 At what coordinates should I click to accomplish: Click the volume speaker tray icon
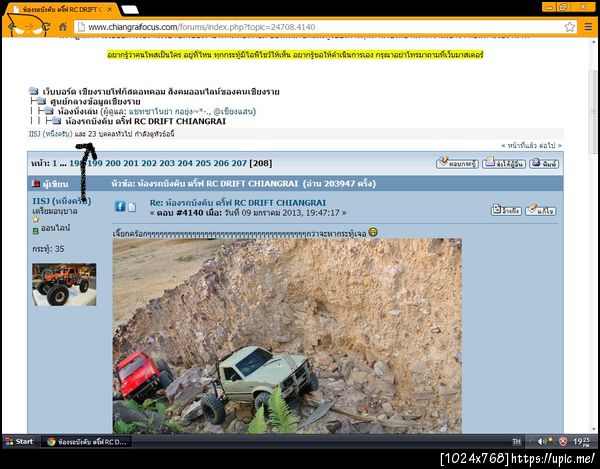pos(541,442)
